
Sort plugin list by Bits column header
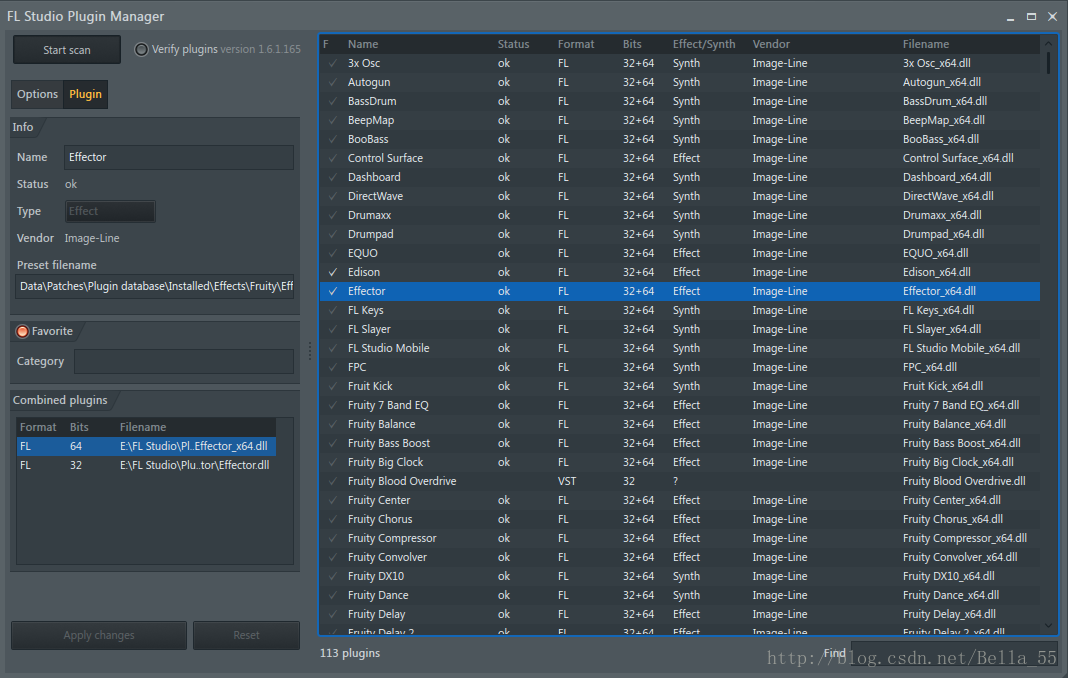coord(632,44)
